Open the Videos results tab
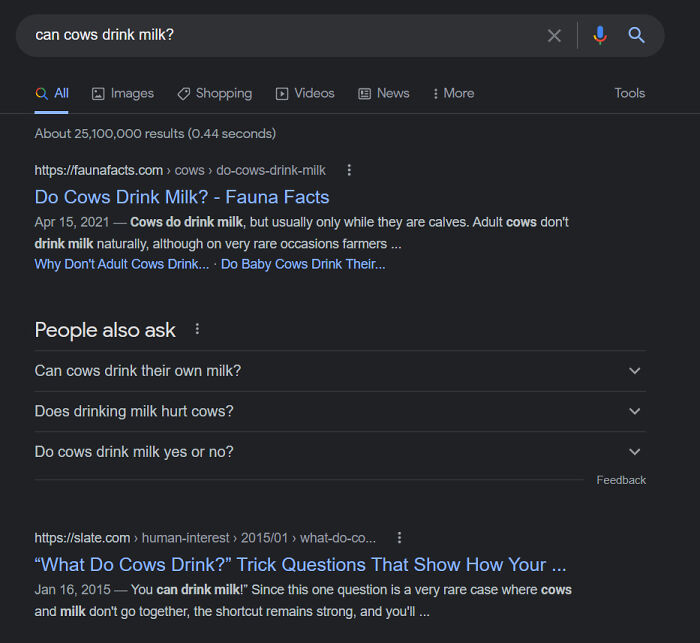 pos(305,93)
